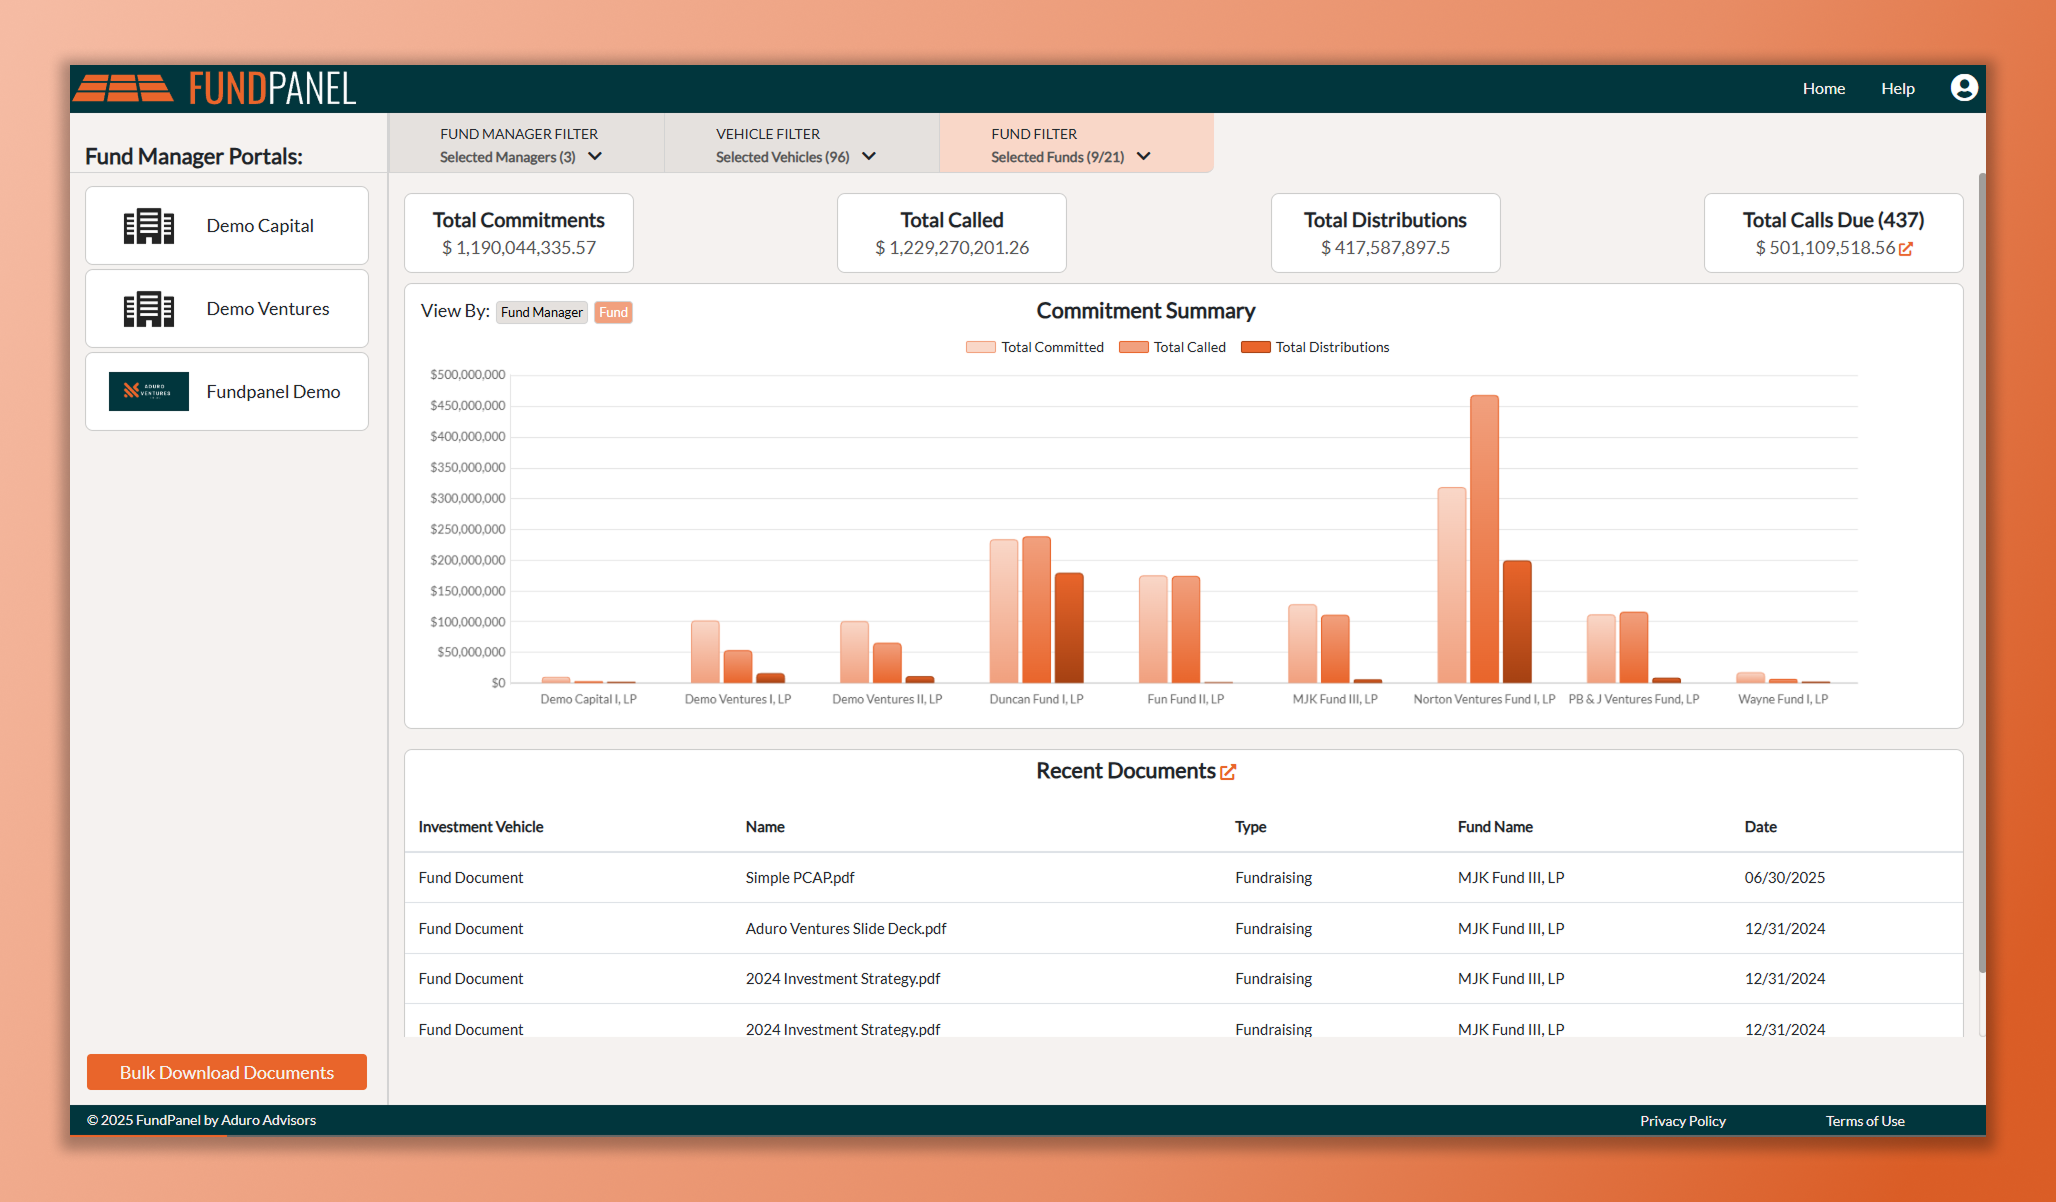Screen dimensions: 2056x1202
Task: Click the Norton Ventures Fund I Total Called bar
Action: point(1484,540)
